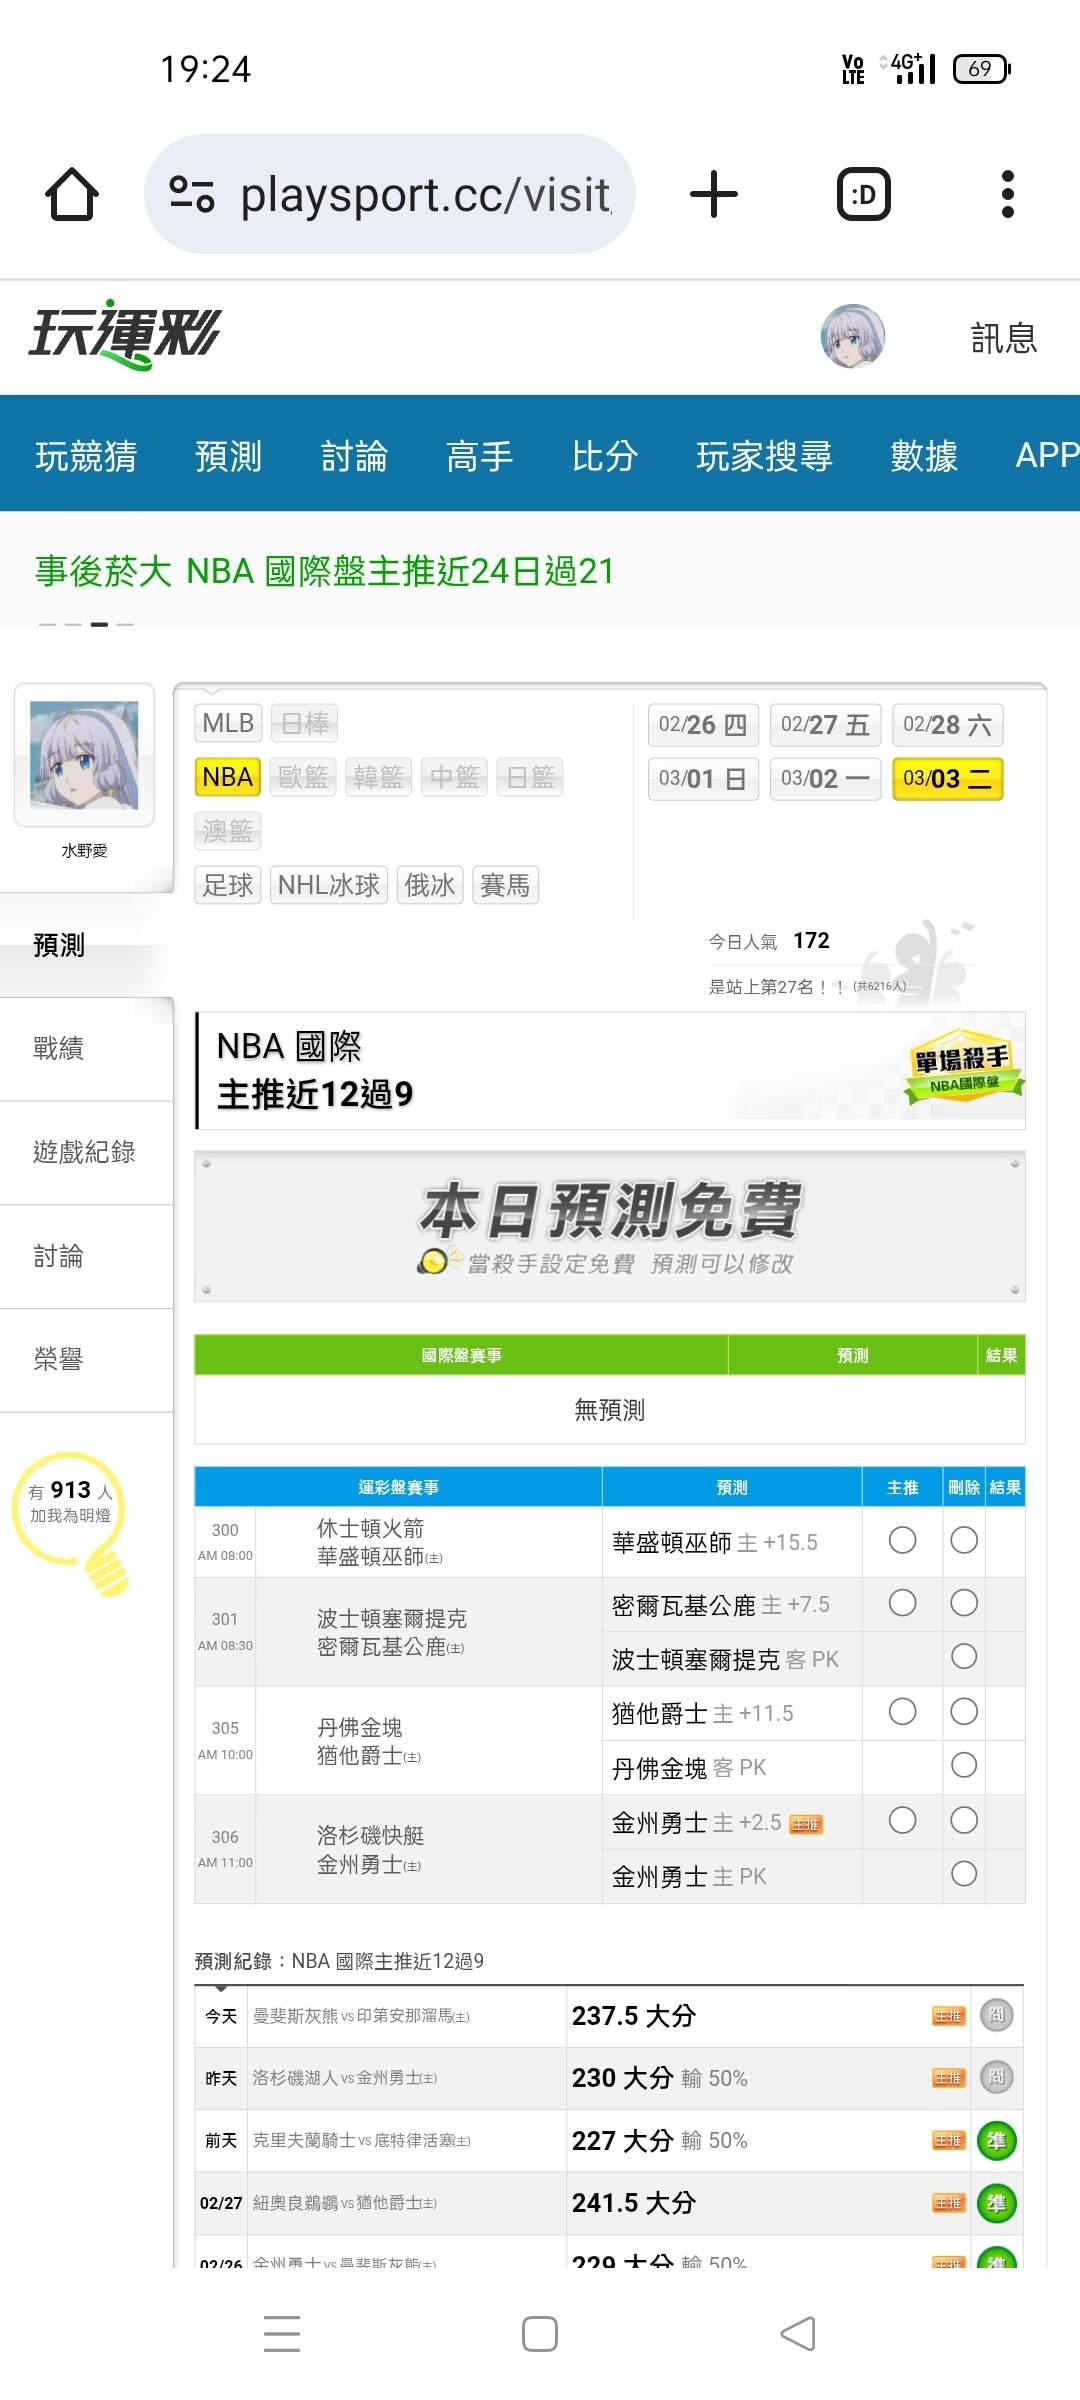The width and height of the screenshot is (1080, 2400).
Task: Tap the playsport.cc address field
Action: (390, 194)
